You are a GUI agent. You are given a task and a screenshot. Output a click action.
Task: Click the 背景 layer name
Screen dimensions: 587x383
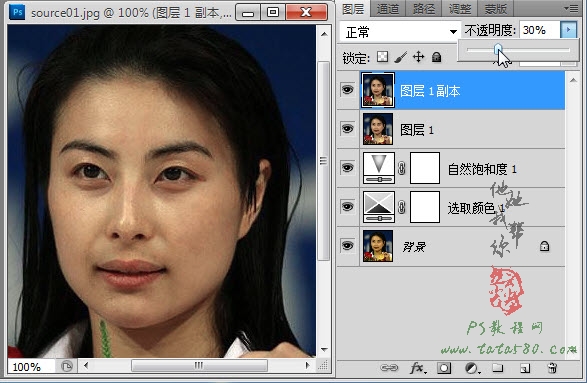coord(414,247)
